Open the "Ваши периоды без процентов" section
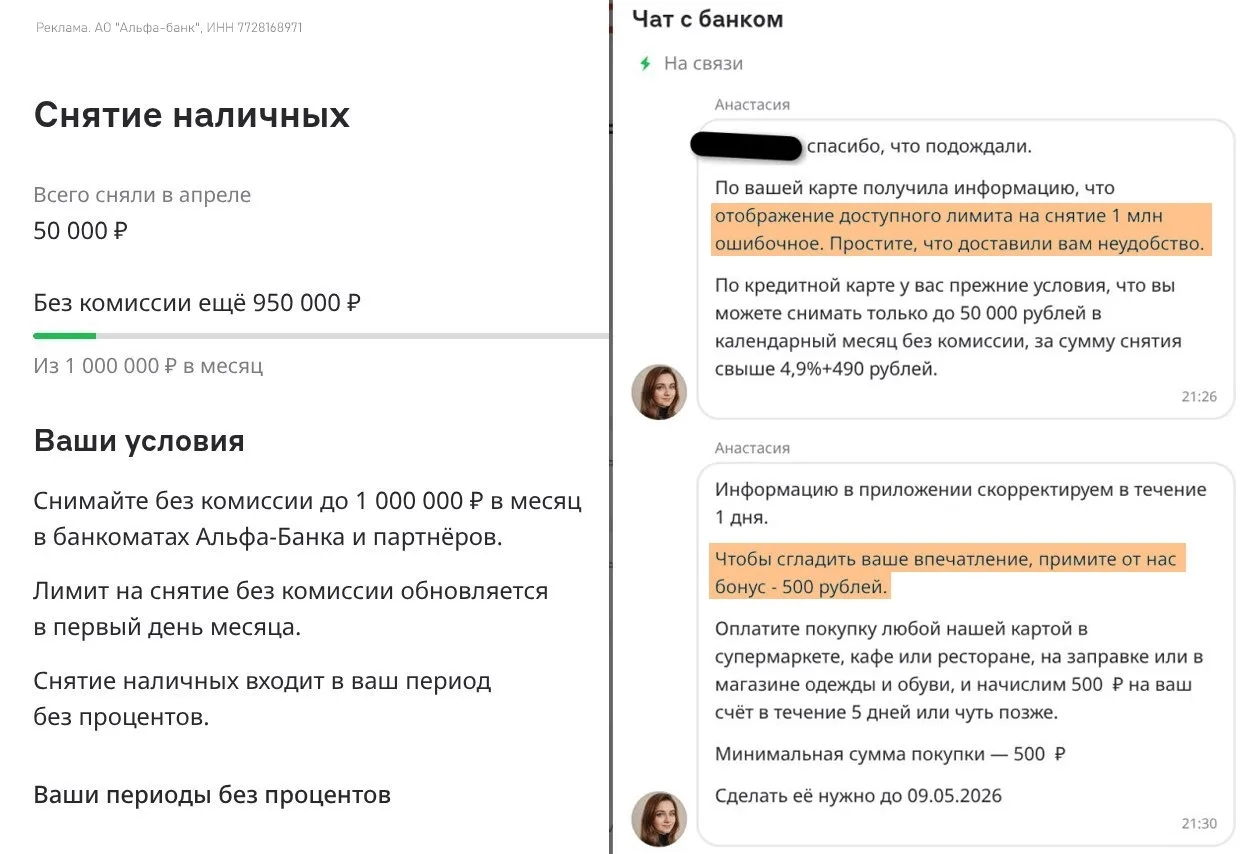Image resolution: width=1257 pixels, height=854 pixels. coord(212,795)
